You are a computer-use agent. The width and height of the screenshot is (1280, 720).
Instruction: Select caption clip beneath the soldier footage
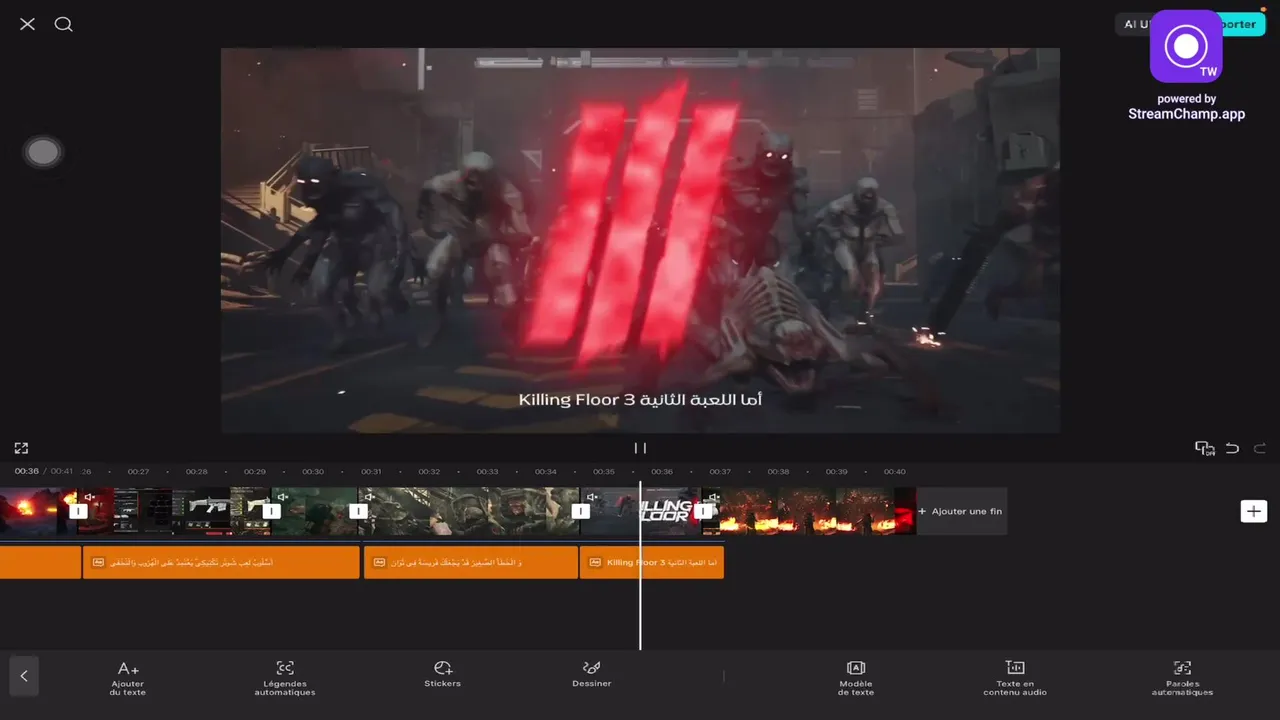click(471, 562)
